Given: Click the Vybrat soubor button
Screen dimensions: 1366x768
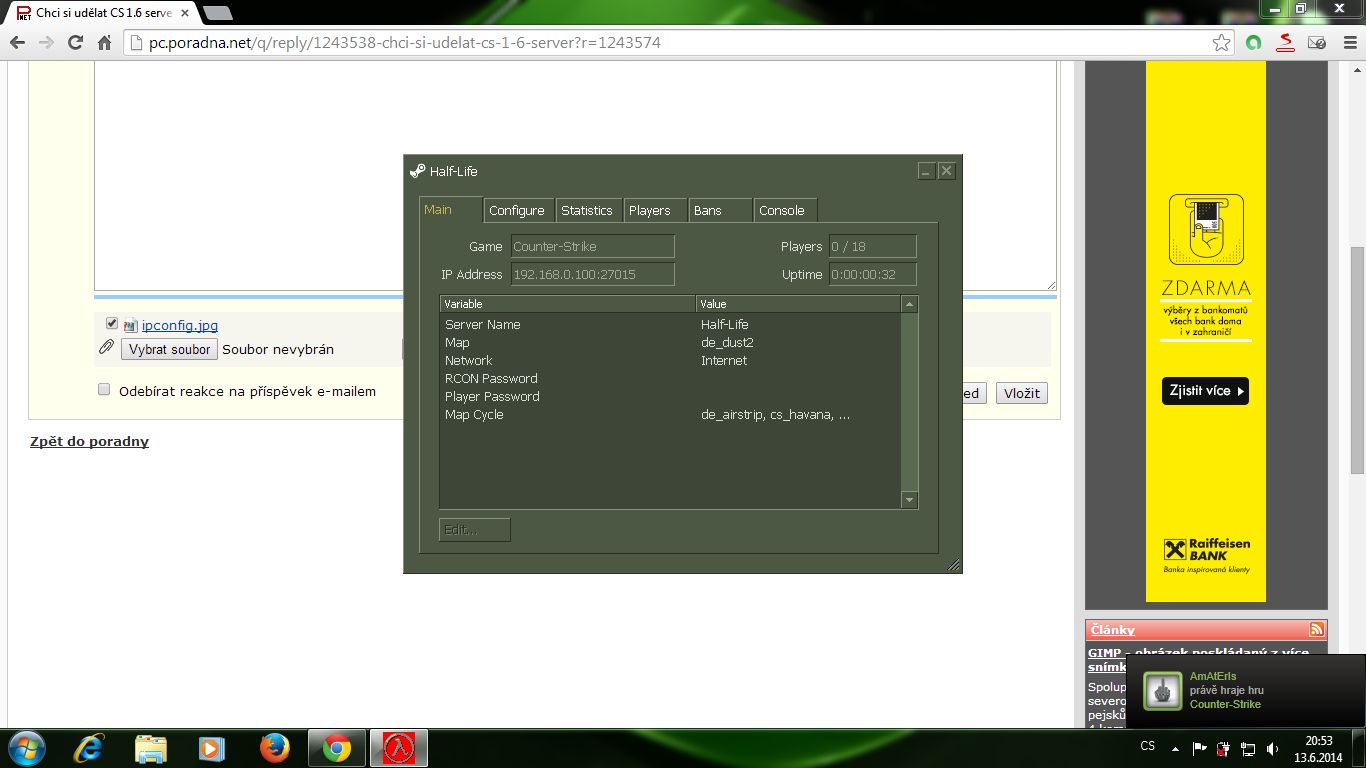Looking at the screenshot, I should 170,349.
